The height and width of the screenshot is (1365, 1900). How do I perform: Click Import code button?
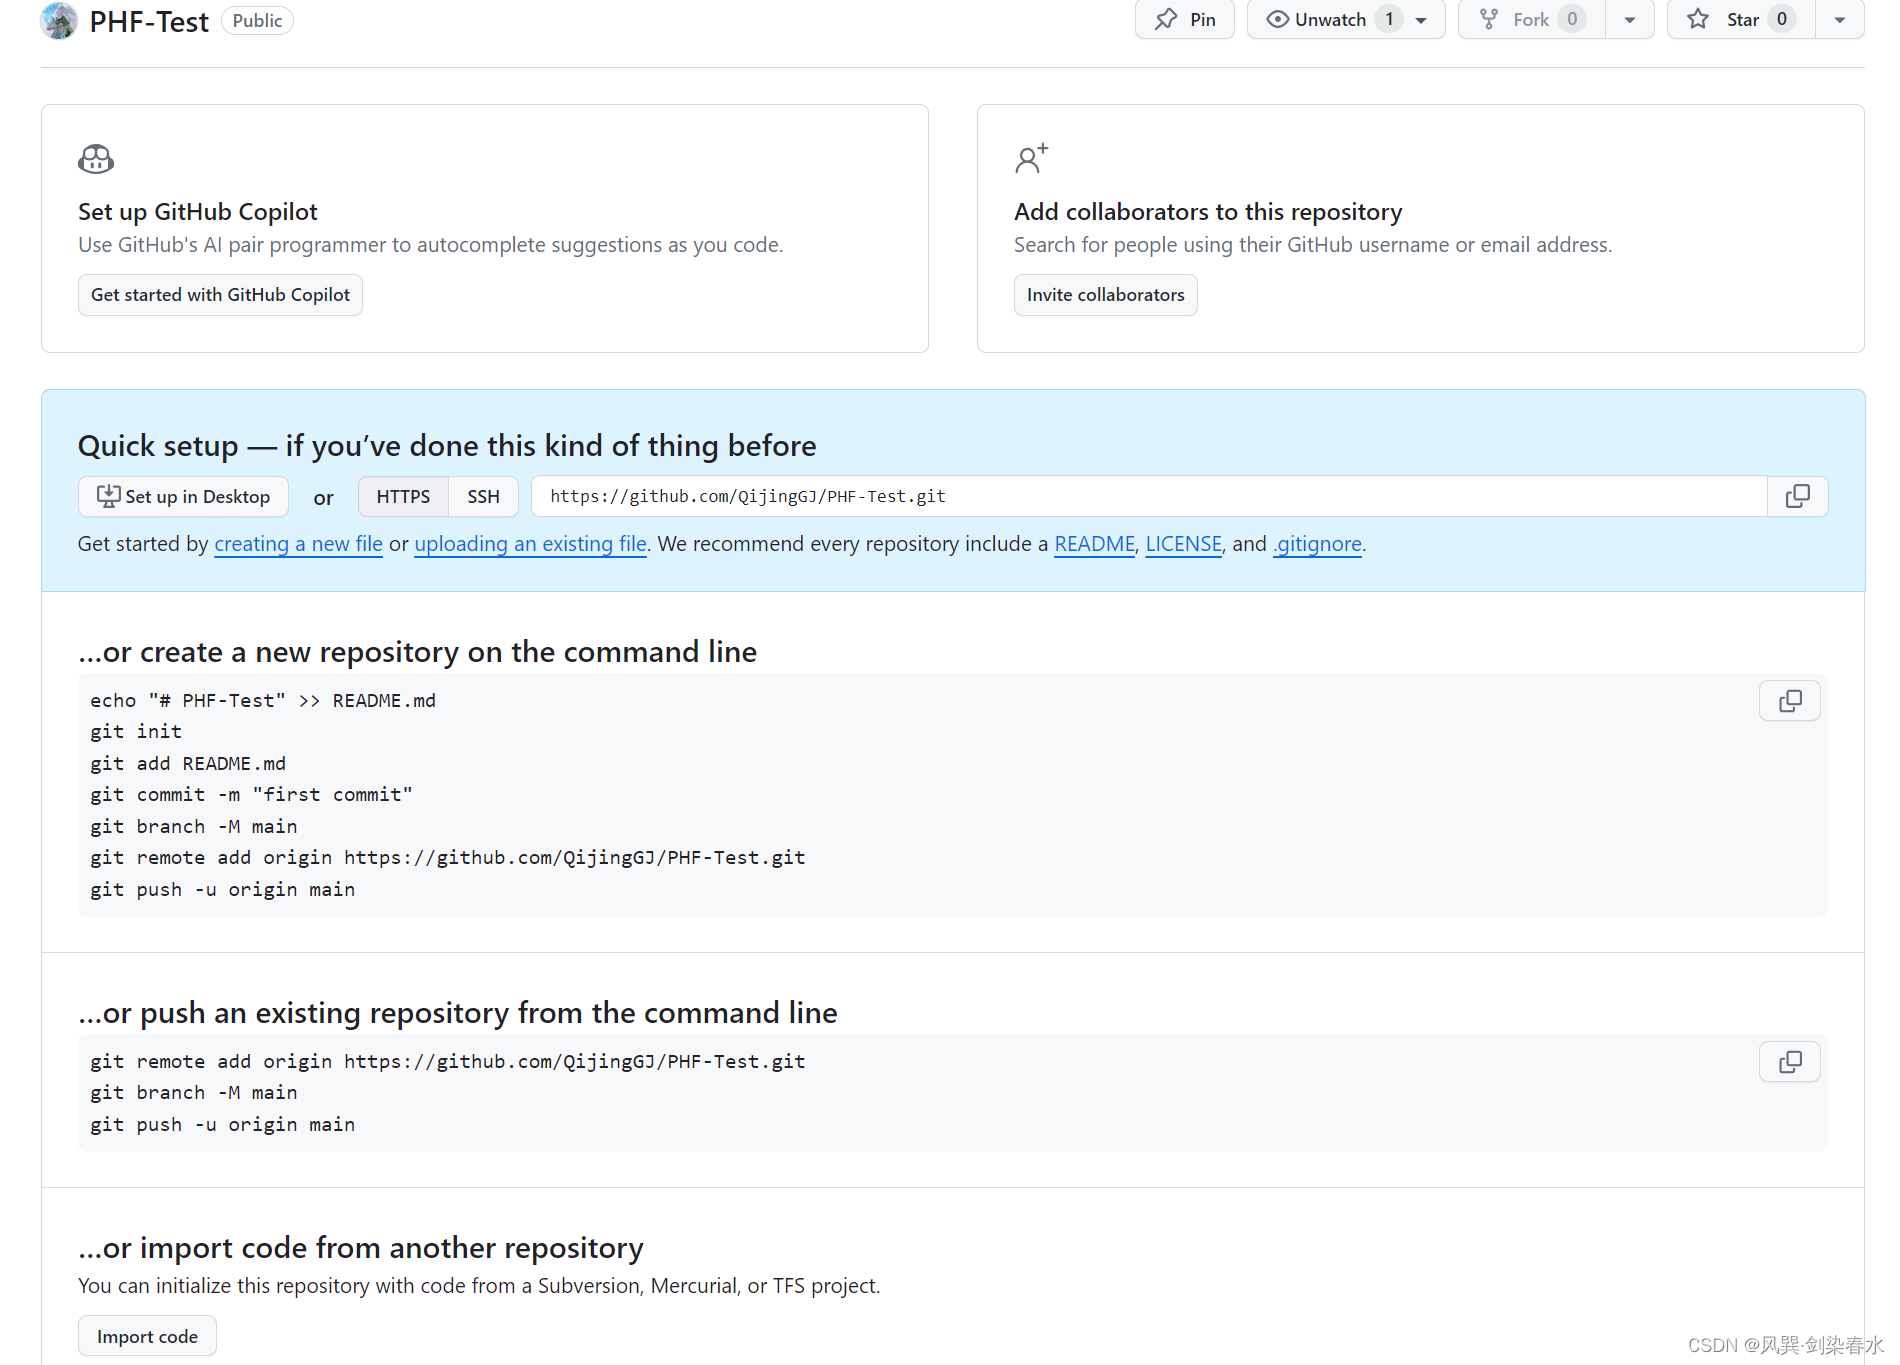(147, 1336)
